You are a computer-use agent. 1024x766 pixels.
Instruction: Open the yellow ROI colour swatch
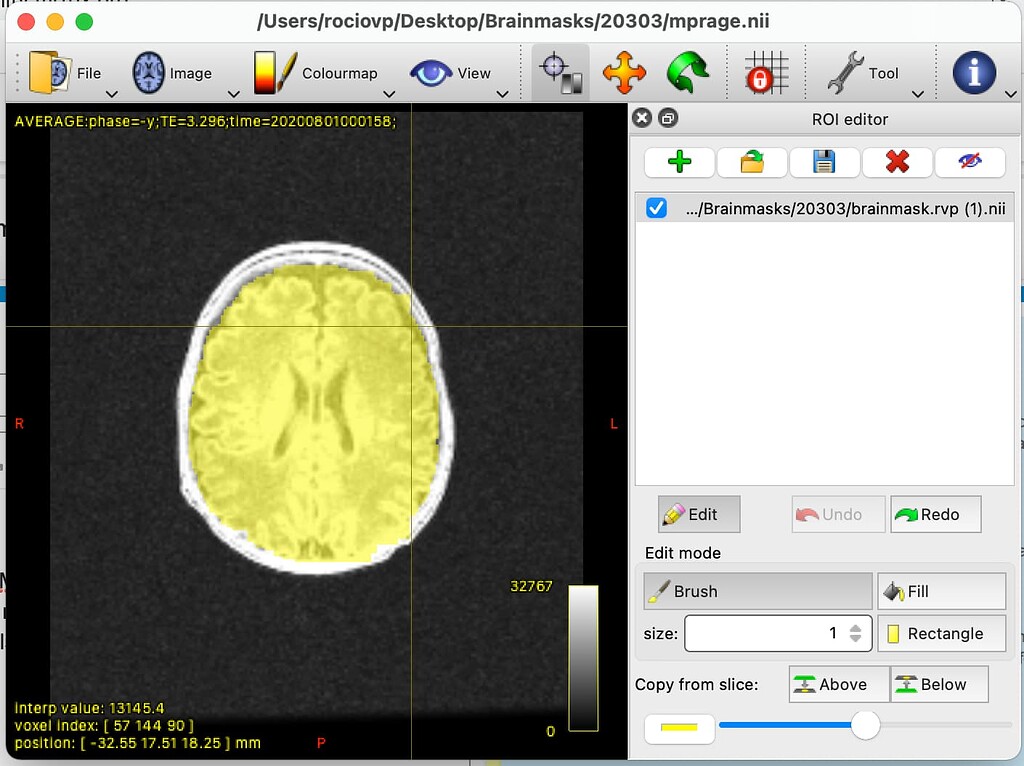point(679,728)
